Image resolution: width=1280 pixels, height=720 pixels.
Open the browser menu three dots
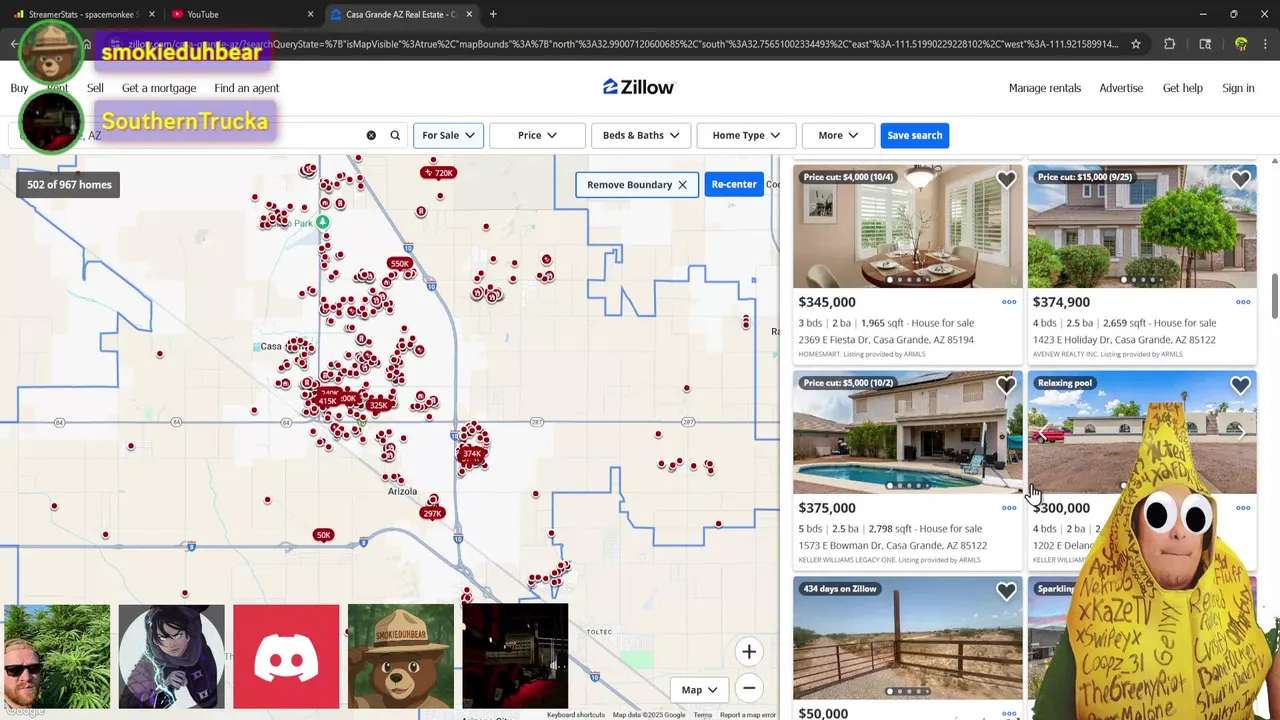coord(1266,44)
